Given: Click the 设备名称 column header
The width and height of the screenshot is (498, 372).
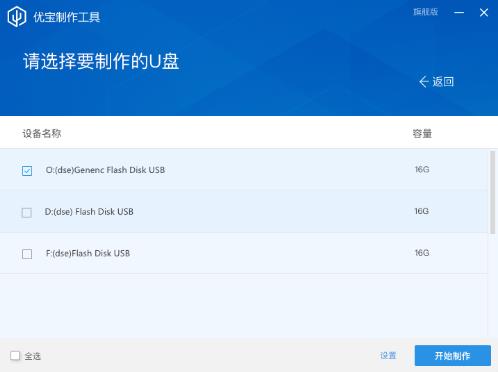Looking at the screenshot, I should [42, 134].
